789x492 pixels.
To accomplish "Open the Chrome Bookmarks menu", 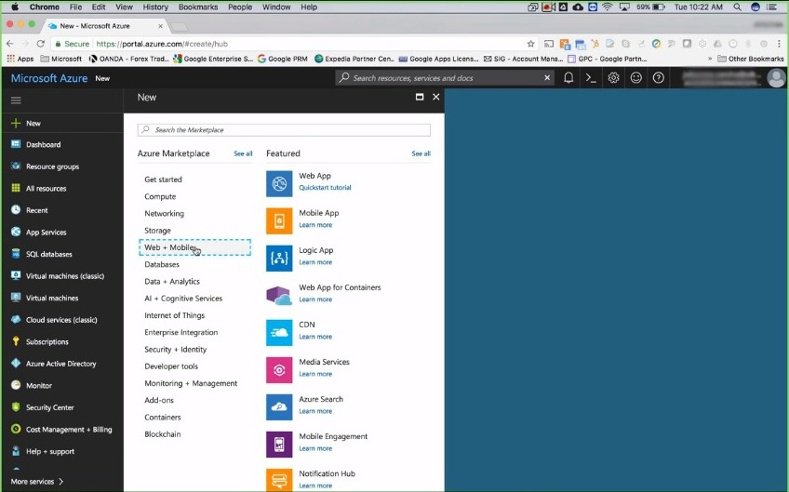I will 198,7.
